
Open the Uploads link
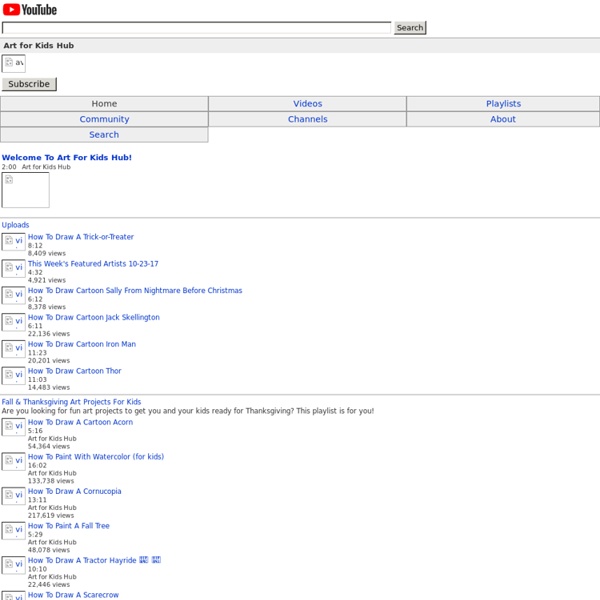15,225
